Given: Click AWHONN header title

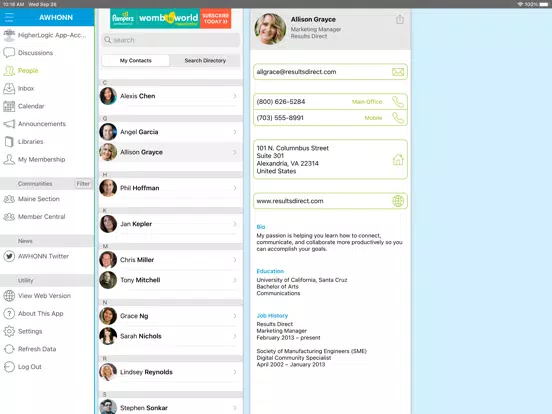Looking at the screenshot, I should [x=56, y=17].
